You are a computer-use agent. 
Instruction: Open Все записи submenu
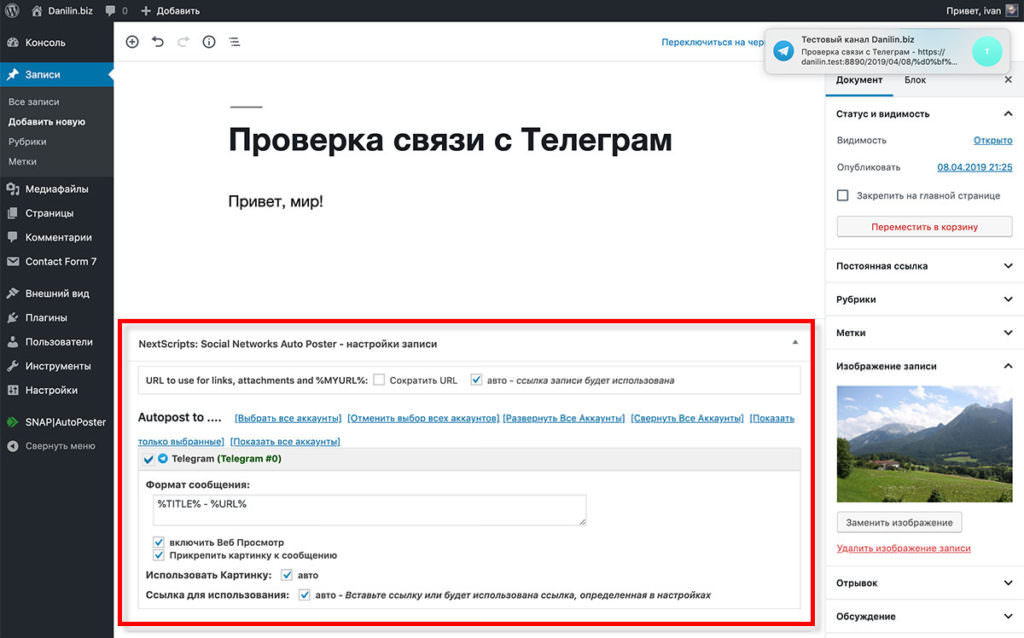coord(34,102)
